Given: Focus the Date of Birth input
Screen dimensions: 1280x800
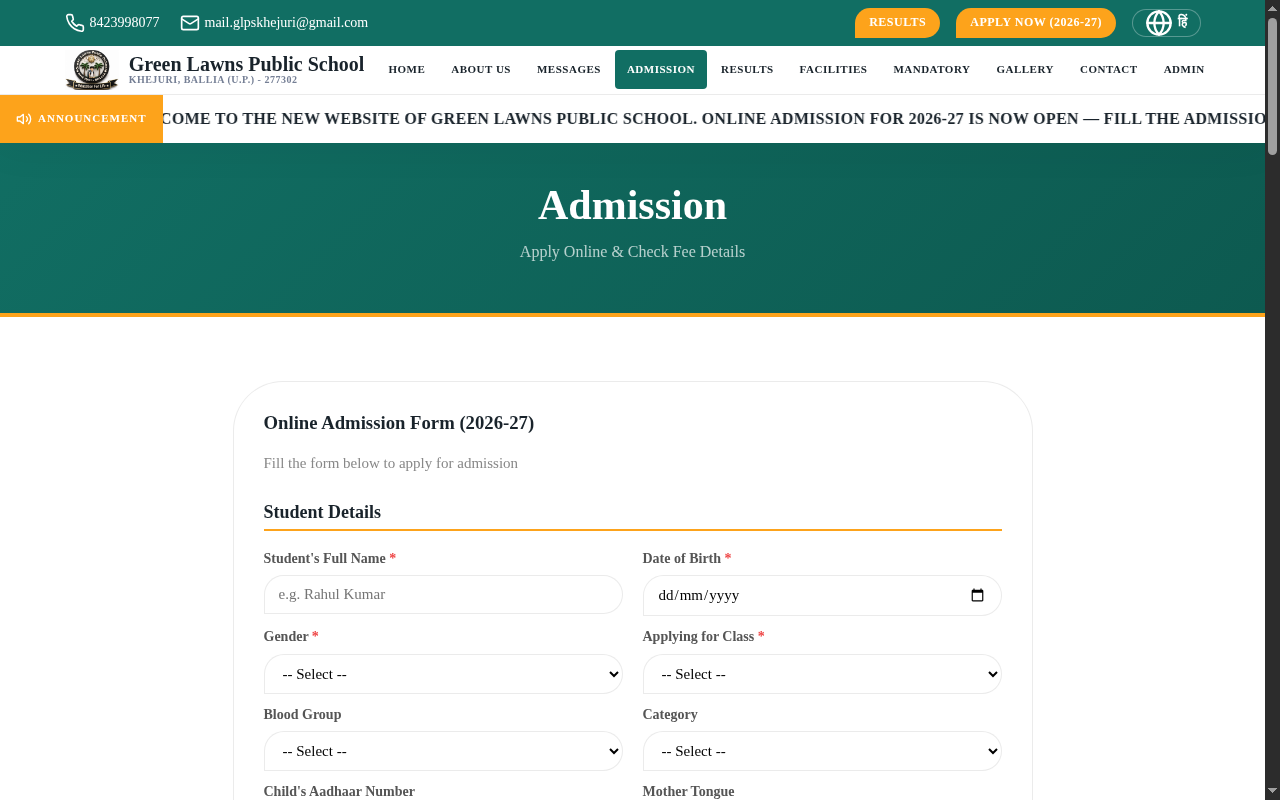Looking at the screenshot, I should [x=822, y=595].
